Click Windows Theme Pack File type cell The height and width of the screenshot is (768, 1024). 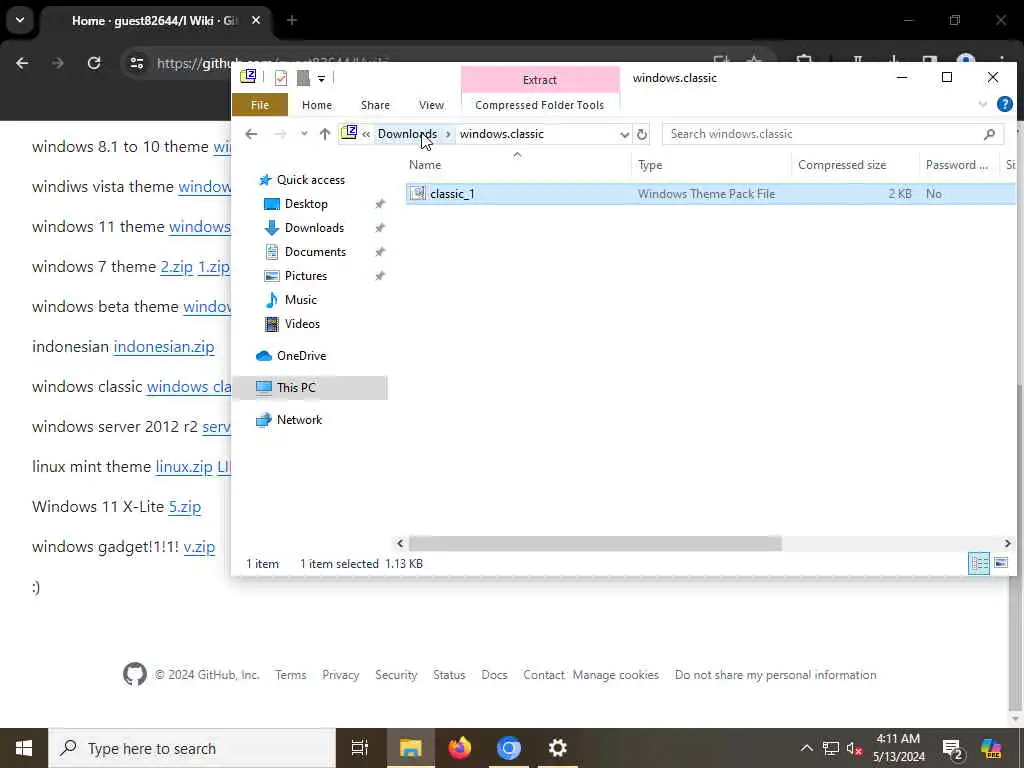click(x=706, y=193)
